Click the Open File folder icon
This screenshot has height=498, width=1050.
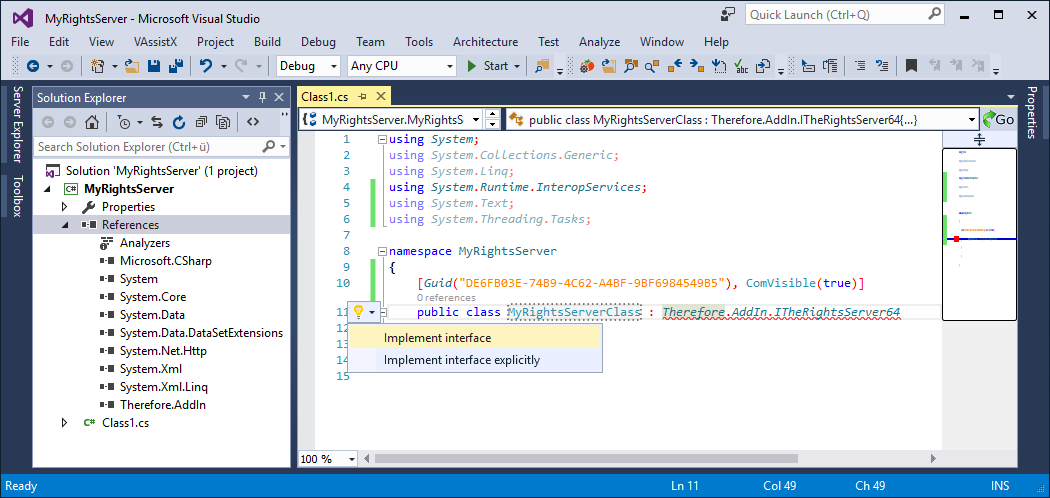tap(132, 66)
